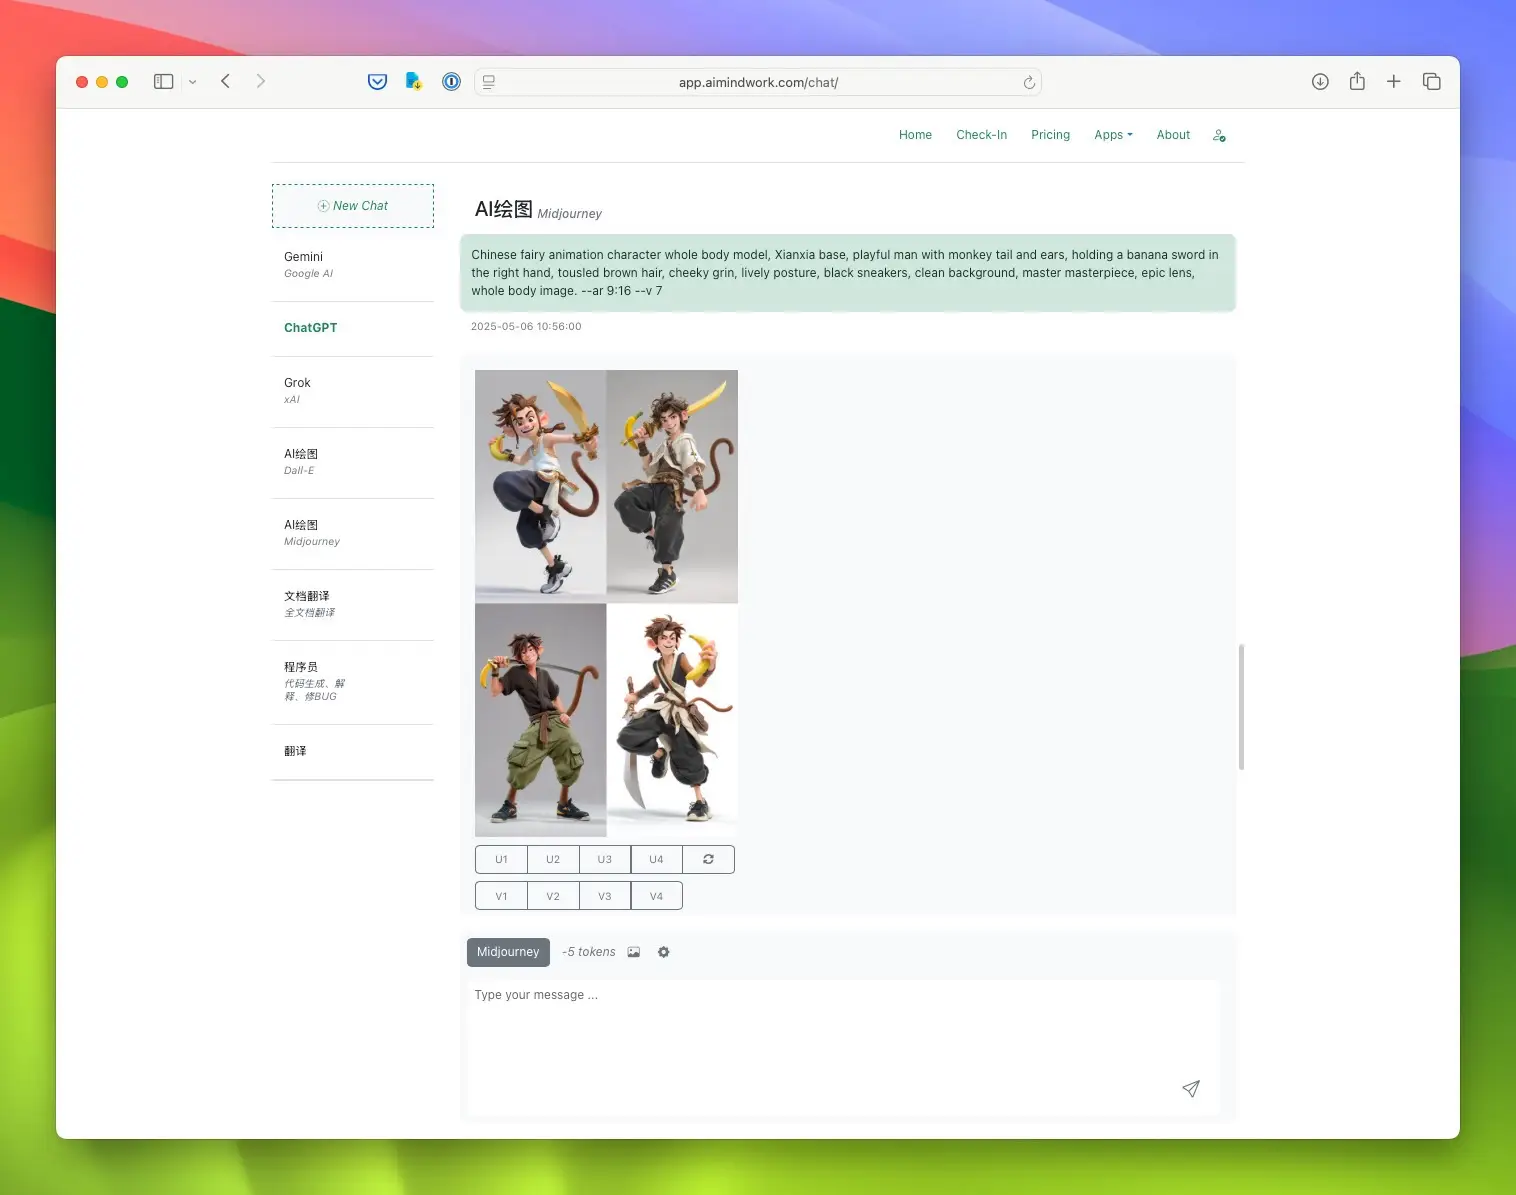Open the user account icon in navbar
This screenshot has width=1516, height=1195.
(1219, 135)
